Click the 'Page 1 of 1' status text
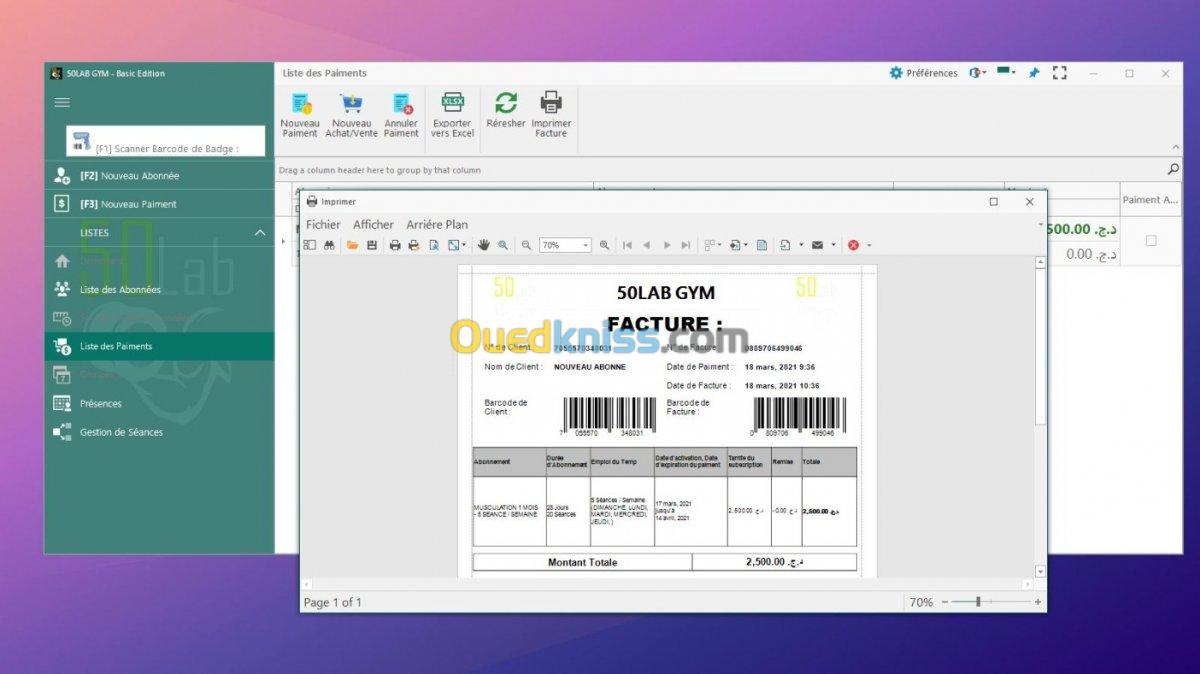The height and width of the screenshot is (674, 1200). 333,602
